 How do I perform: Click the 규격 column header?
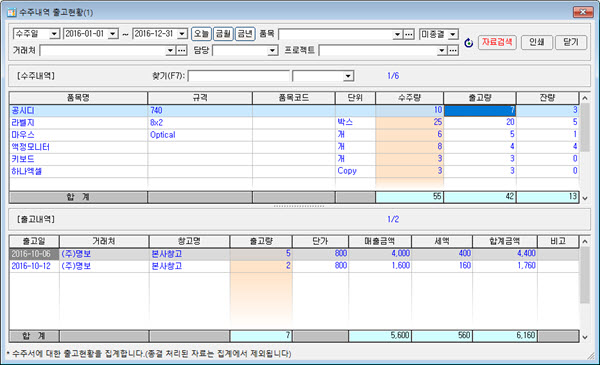click(200, 98)
